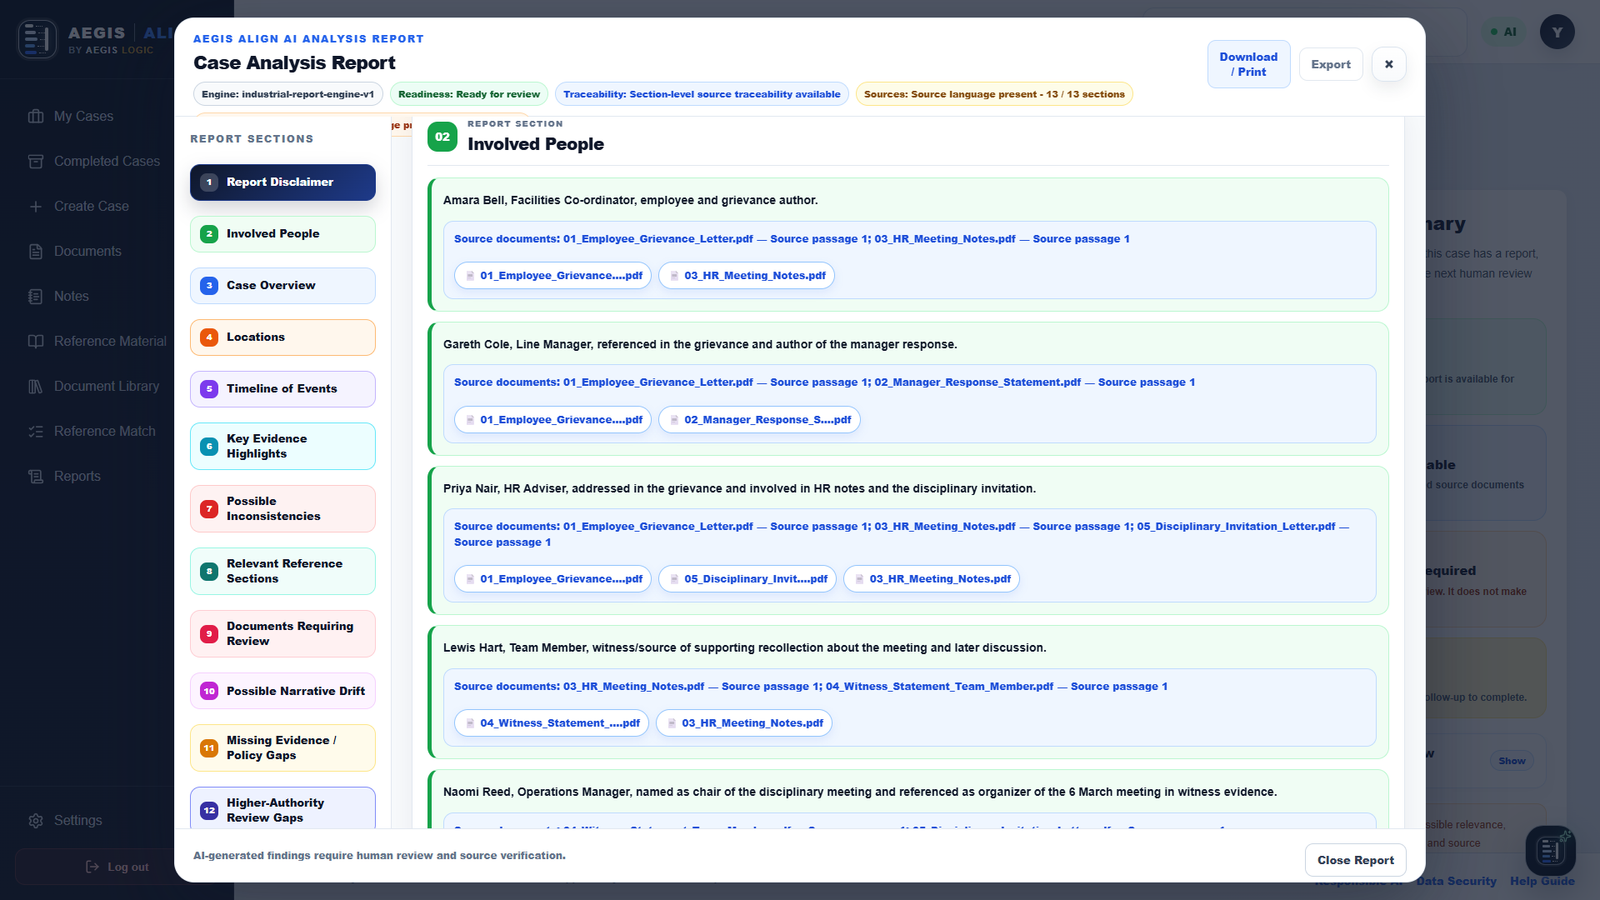Close report with X button
Image resolution: width=1600 pixels, height=900 pixels.
(1389, 64)
